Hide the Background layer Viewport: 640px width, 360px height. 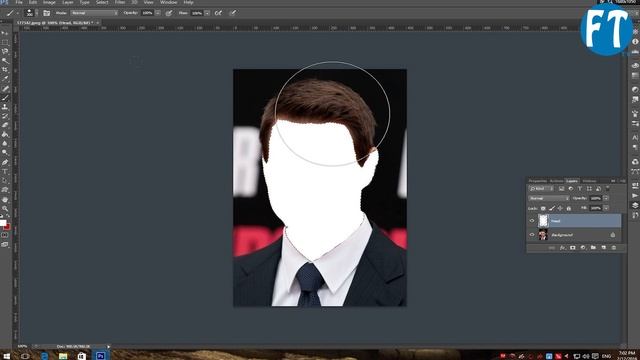pyautogui.click(x=532, y=235)
